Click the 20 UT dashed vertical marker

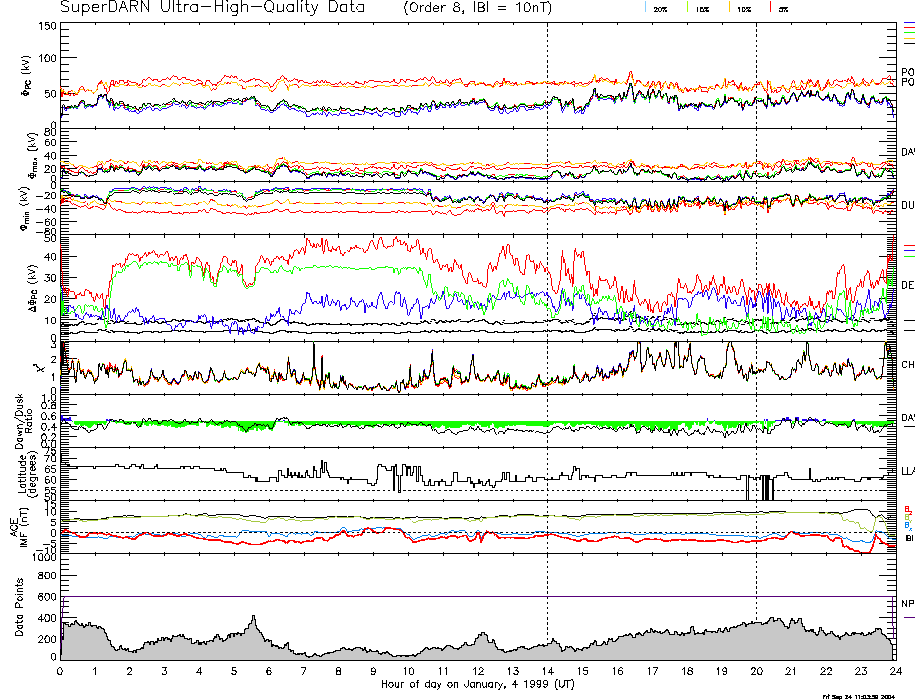point(756,300)
